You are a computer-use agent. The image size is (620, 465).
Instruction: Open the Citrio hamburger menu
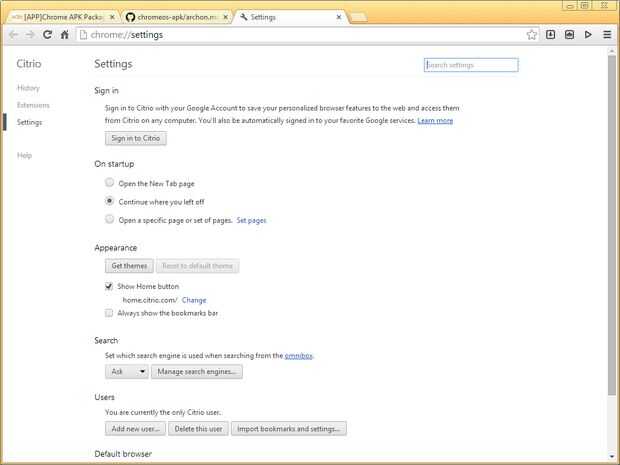click(607, 35)
